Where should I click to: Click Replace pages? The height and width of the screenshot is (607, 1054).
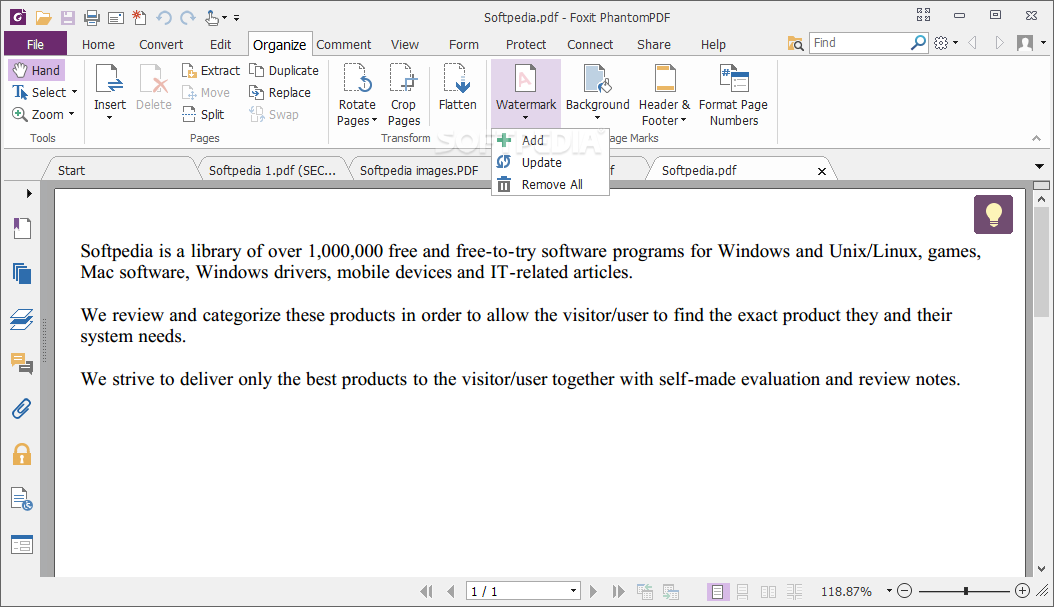280,92
